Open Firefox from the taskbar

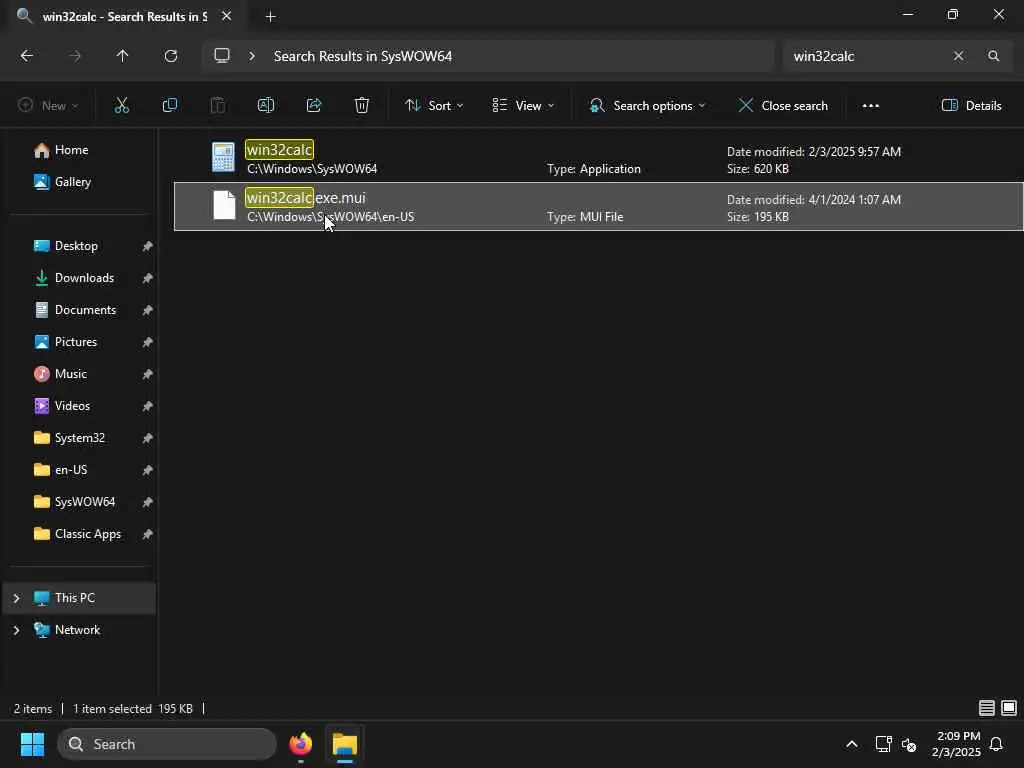[x=301, y=744]
